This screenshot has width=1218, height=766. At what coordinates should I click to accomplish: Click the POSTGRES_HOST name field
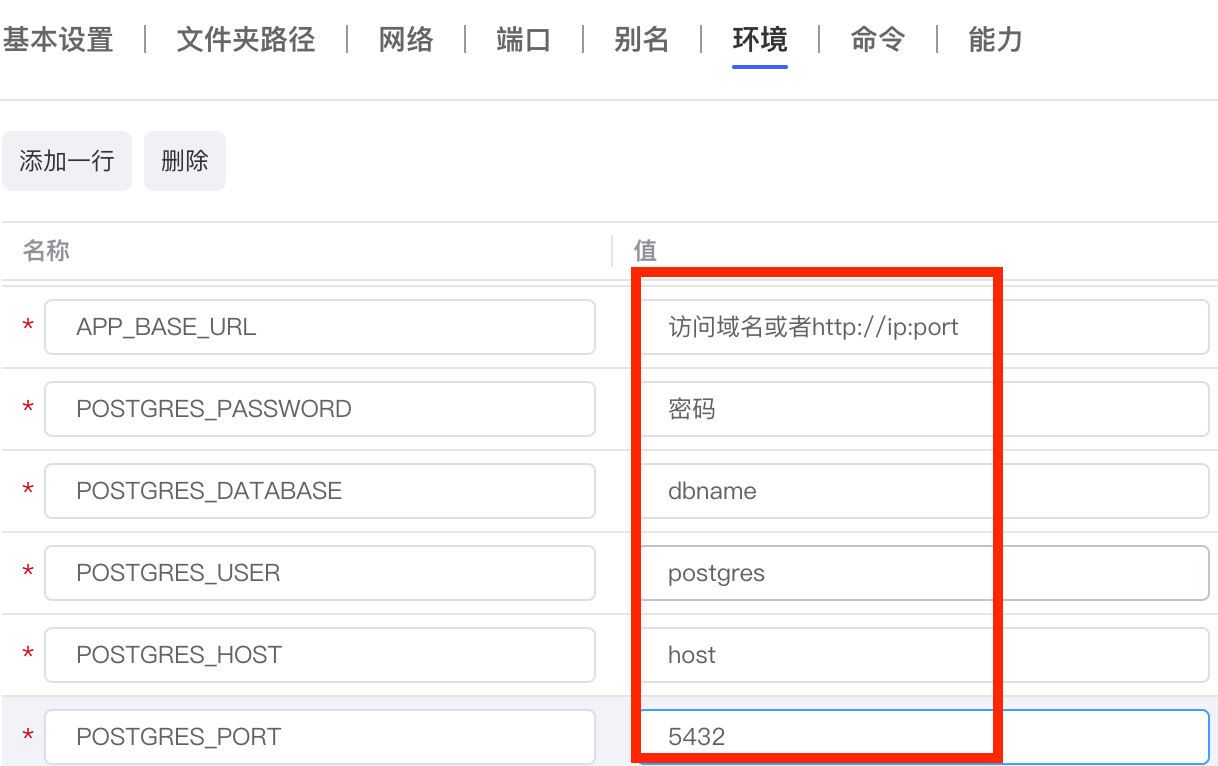point(319,655)
